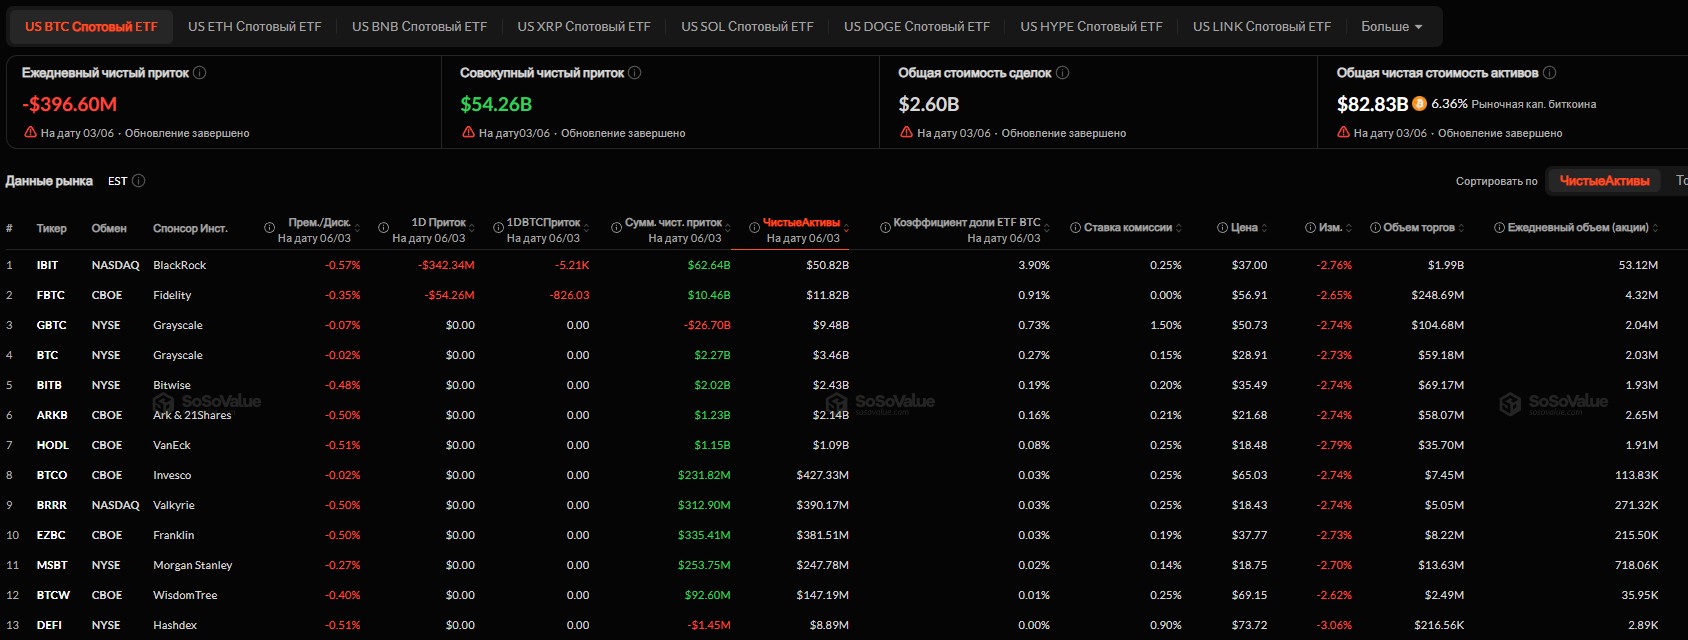The image size is (1688, 640).
Task: Click red warning icon under -$396.60M
Action: pos(30,132)
